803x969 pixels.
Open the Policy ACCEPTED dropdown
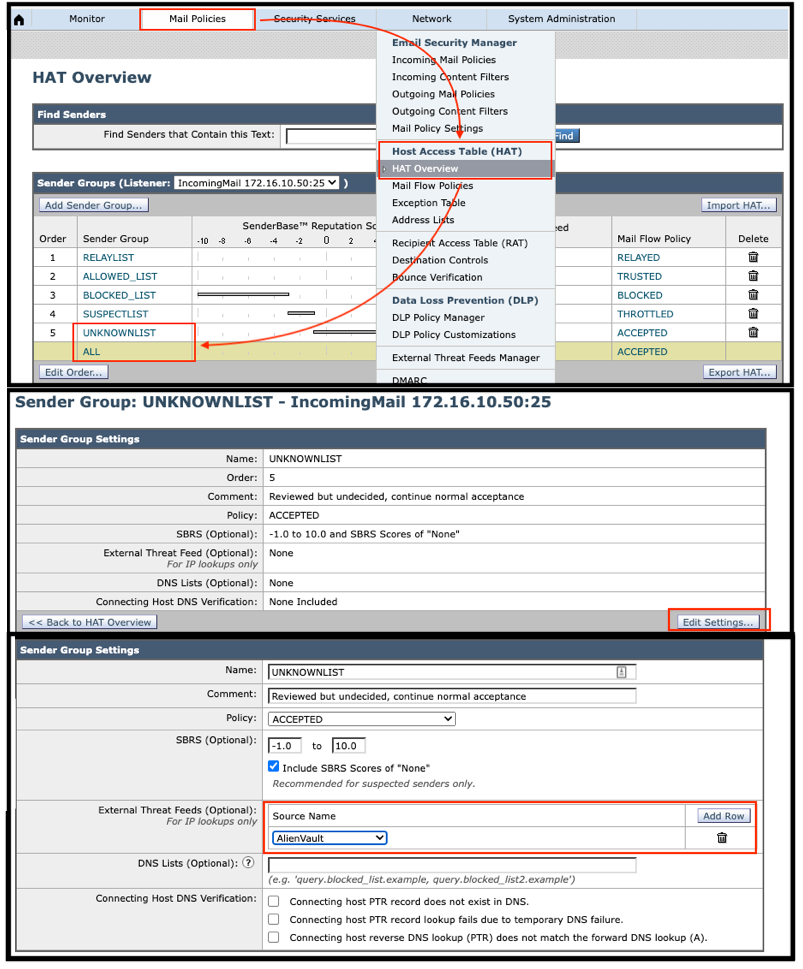tap(362, 719)
